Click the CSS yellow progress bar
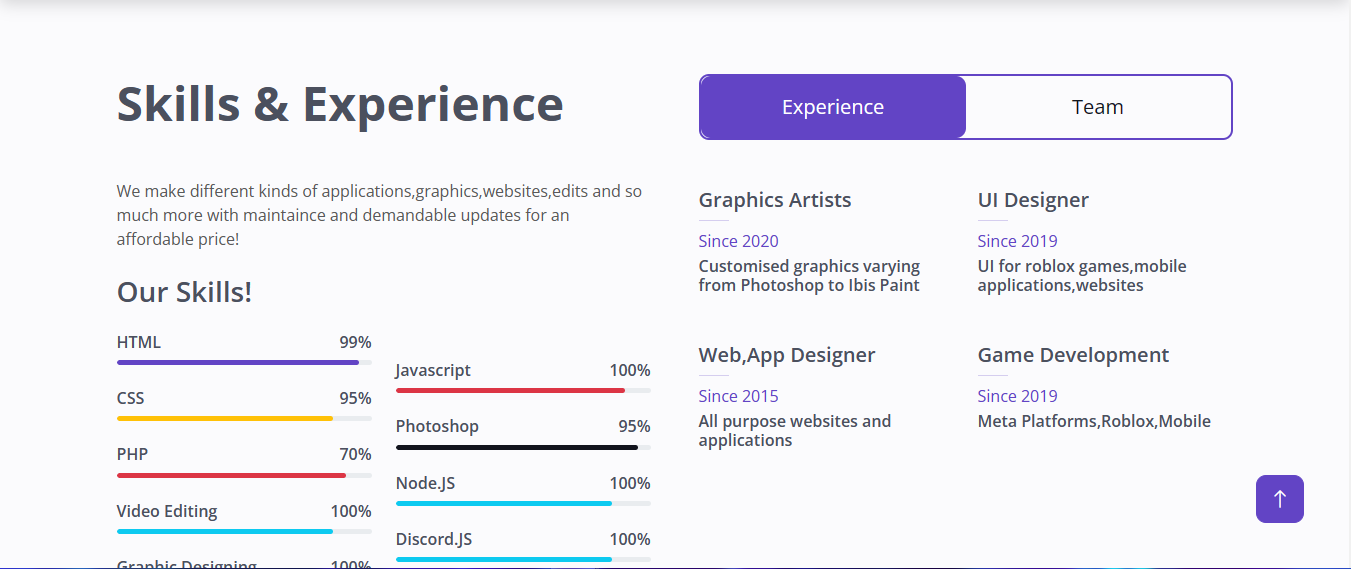 (x=244, y=418)
